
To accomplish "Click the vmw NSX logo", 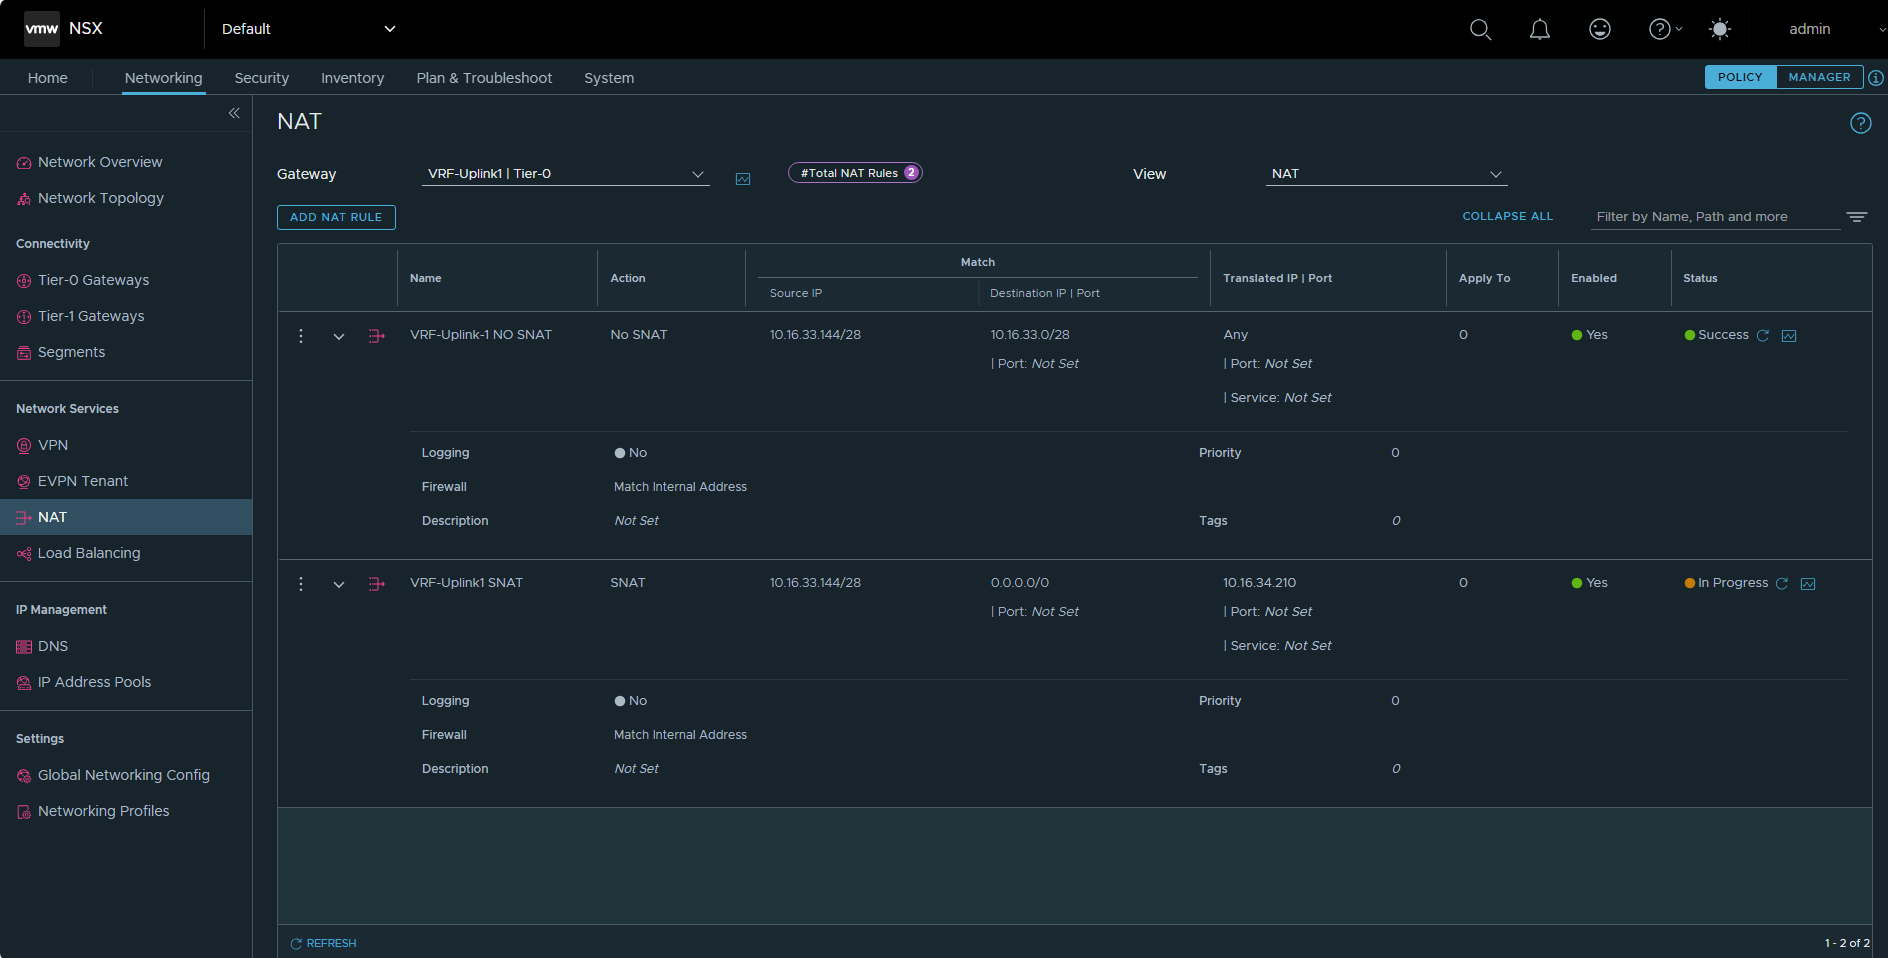I will 63,29.
